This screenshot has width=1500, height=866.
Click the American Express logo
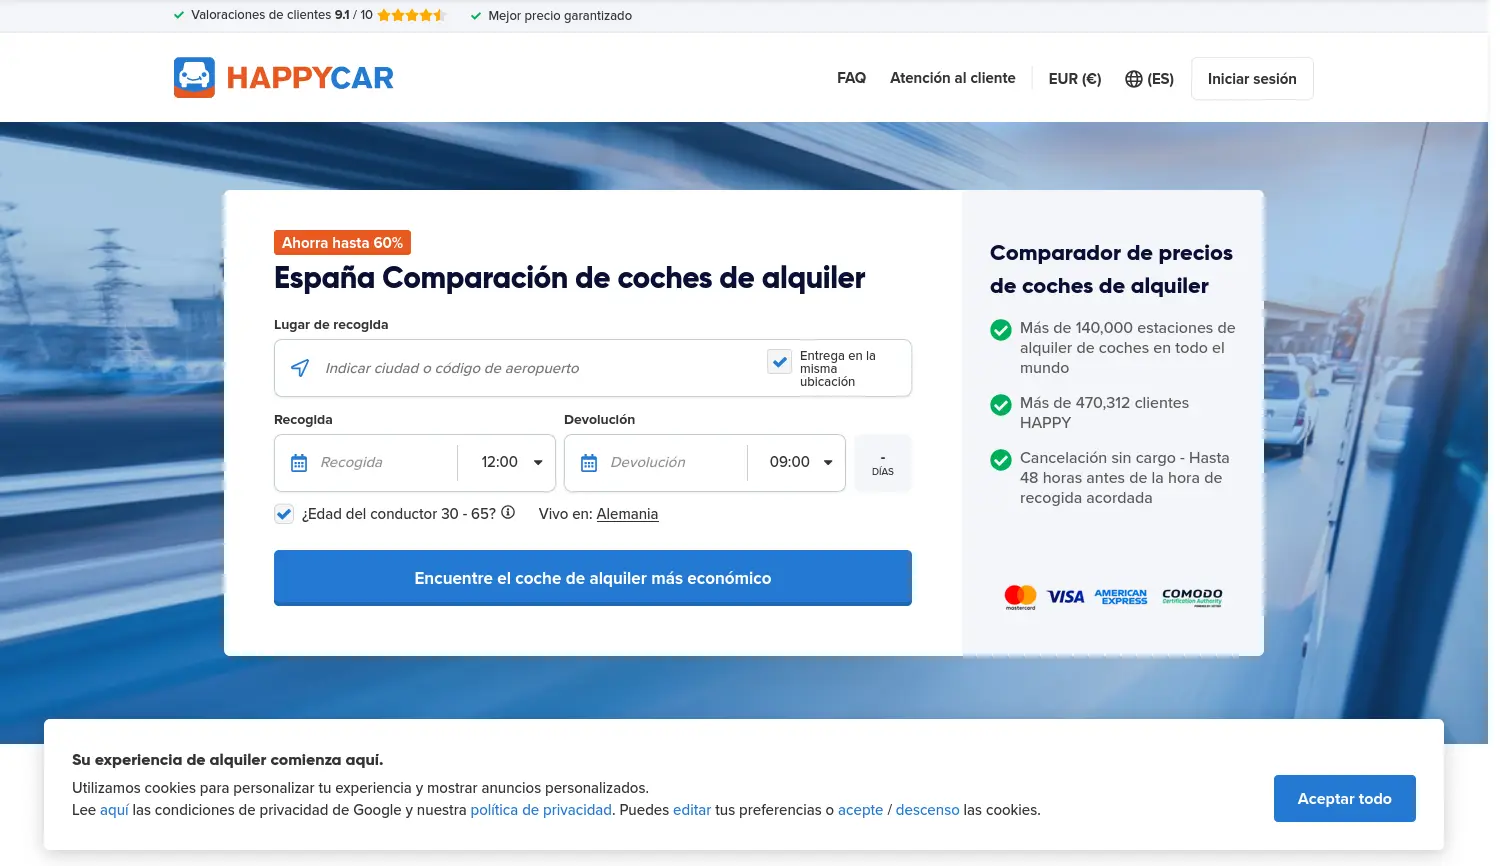tap(1121, 596)
